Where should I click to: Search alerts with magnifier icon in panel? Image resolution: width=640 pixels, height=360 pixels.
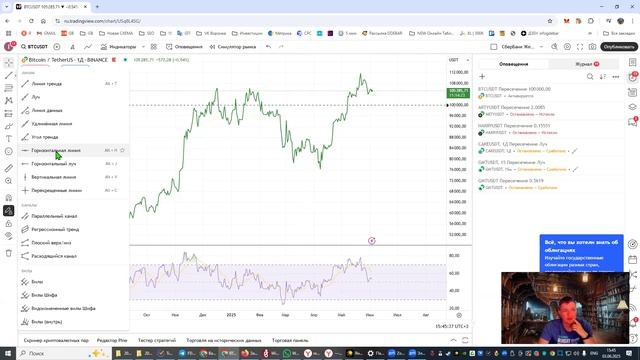[x=590, y=77]
